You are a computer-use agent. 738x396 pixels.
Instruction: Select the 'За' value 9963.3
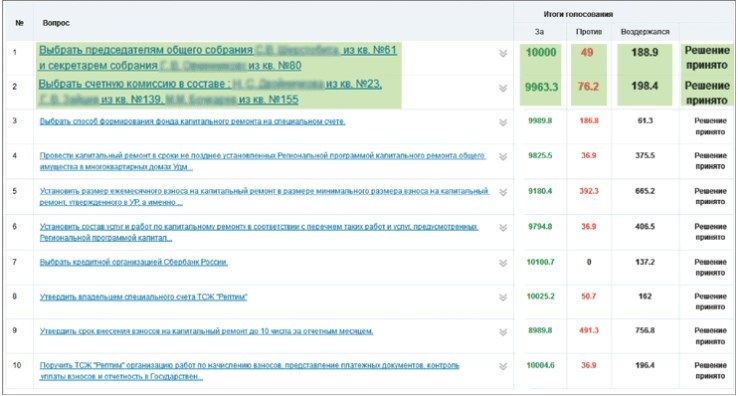(541, 87)
